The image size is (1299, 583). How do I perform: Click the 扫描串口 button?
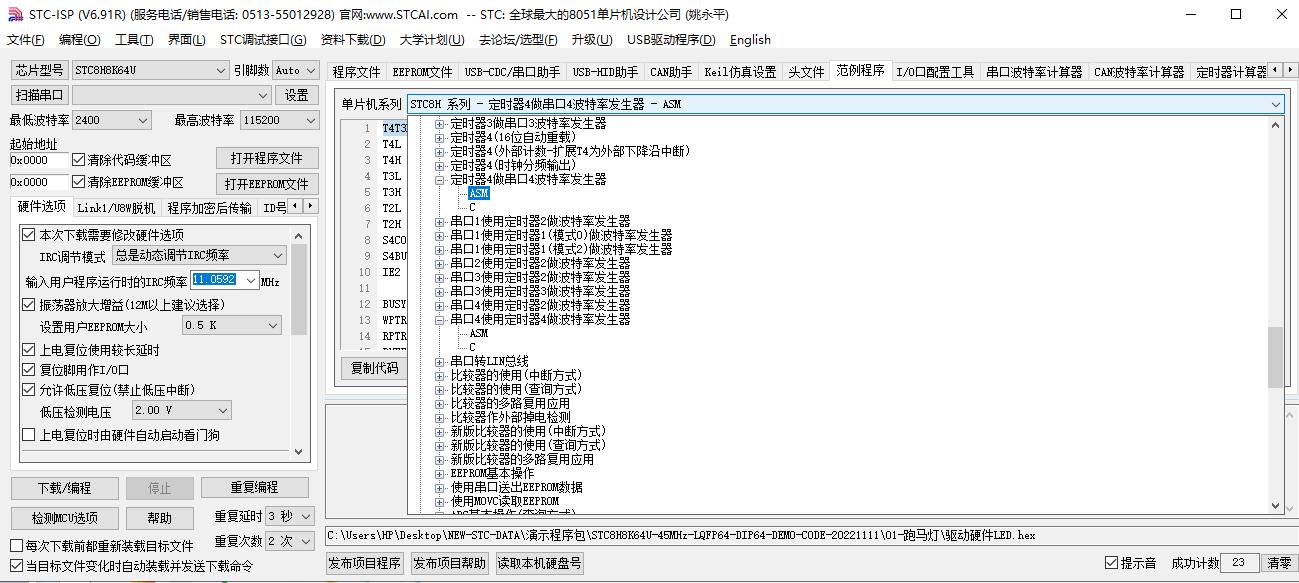pos(40,95)
